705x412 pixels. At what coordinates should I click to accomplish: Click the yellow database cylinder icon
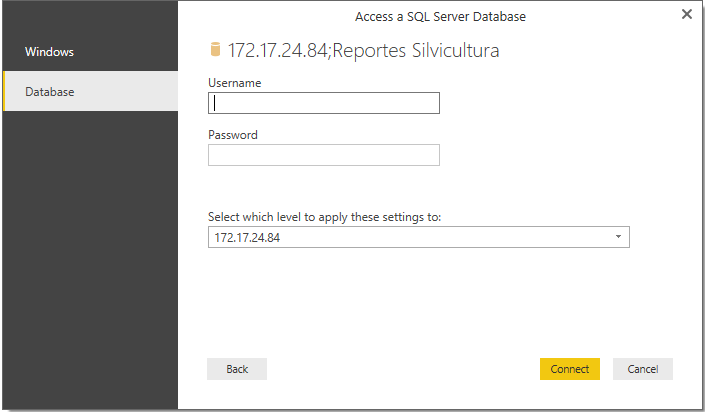click(215, 49)
